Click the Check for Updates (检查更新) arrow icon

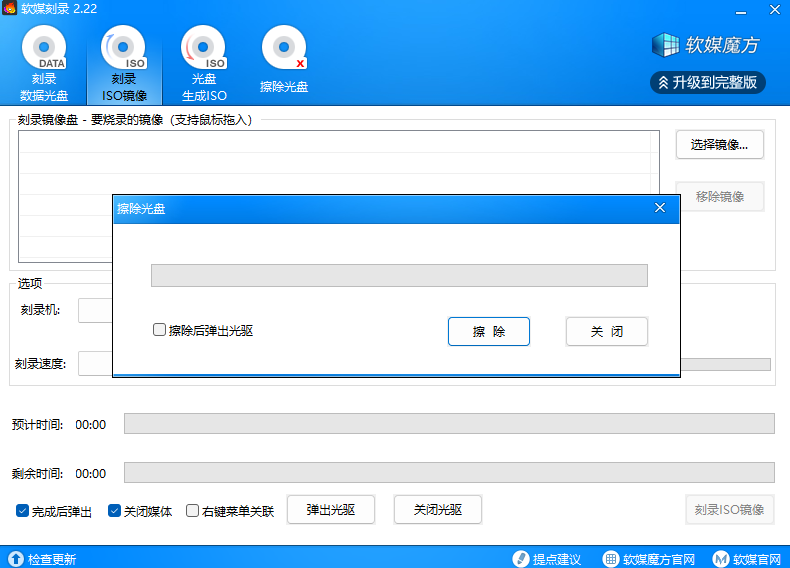(16, 559)
